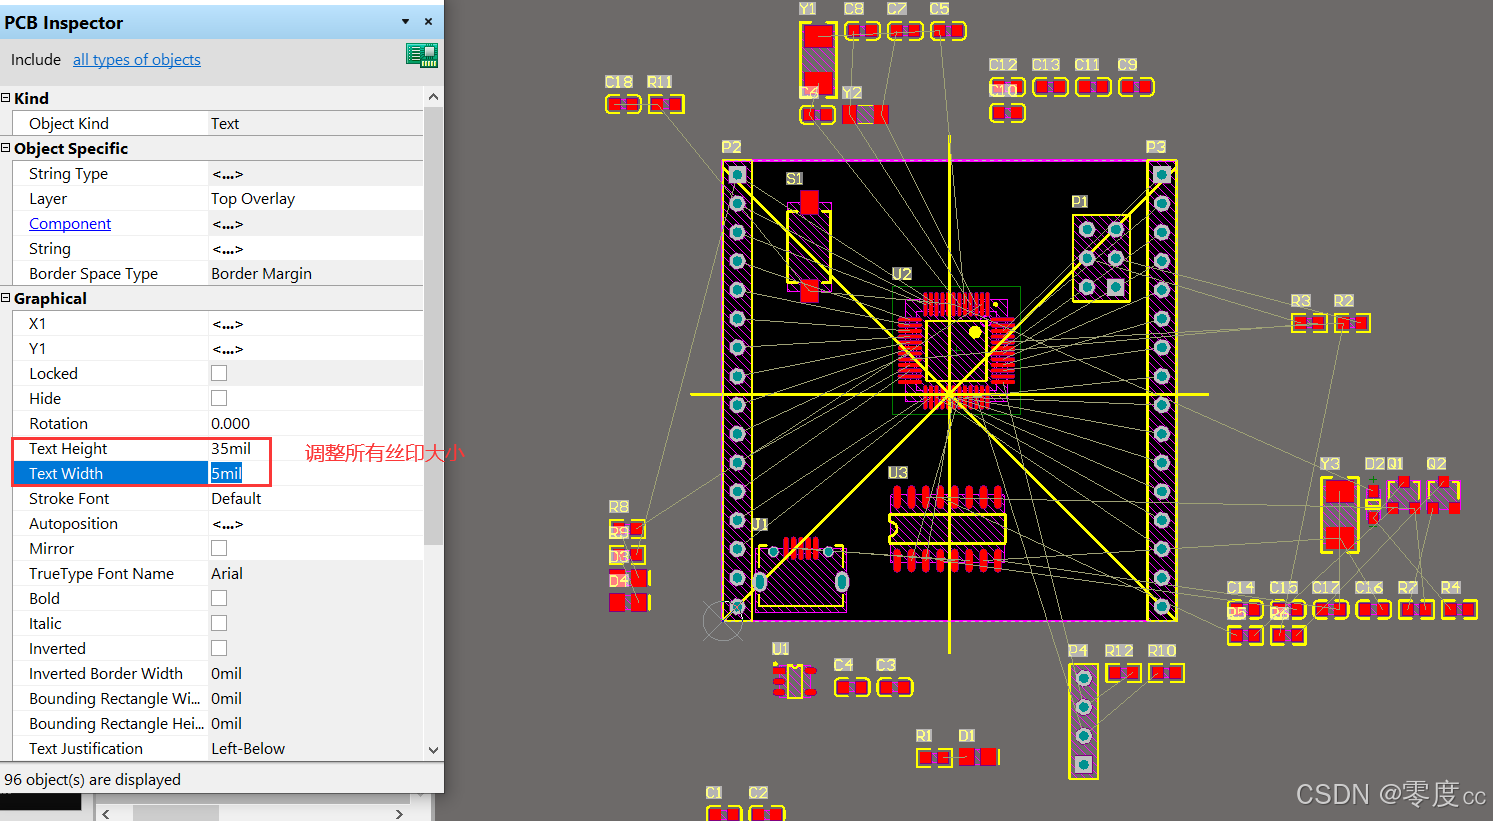1493x821 pixels.
Task: Select the X1 value cell
Action: click(316, 324)
